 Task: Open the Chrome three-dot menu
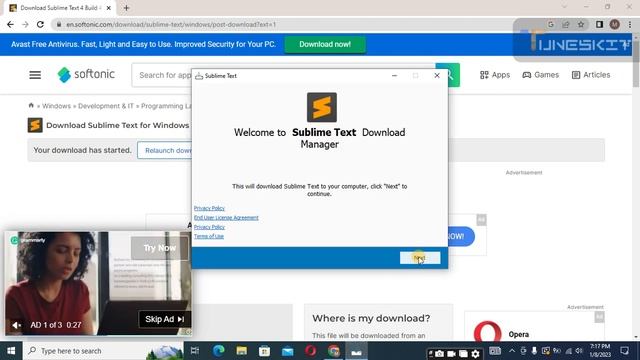pyautogui.click(x=630, y=24)
